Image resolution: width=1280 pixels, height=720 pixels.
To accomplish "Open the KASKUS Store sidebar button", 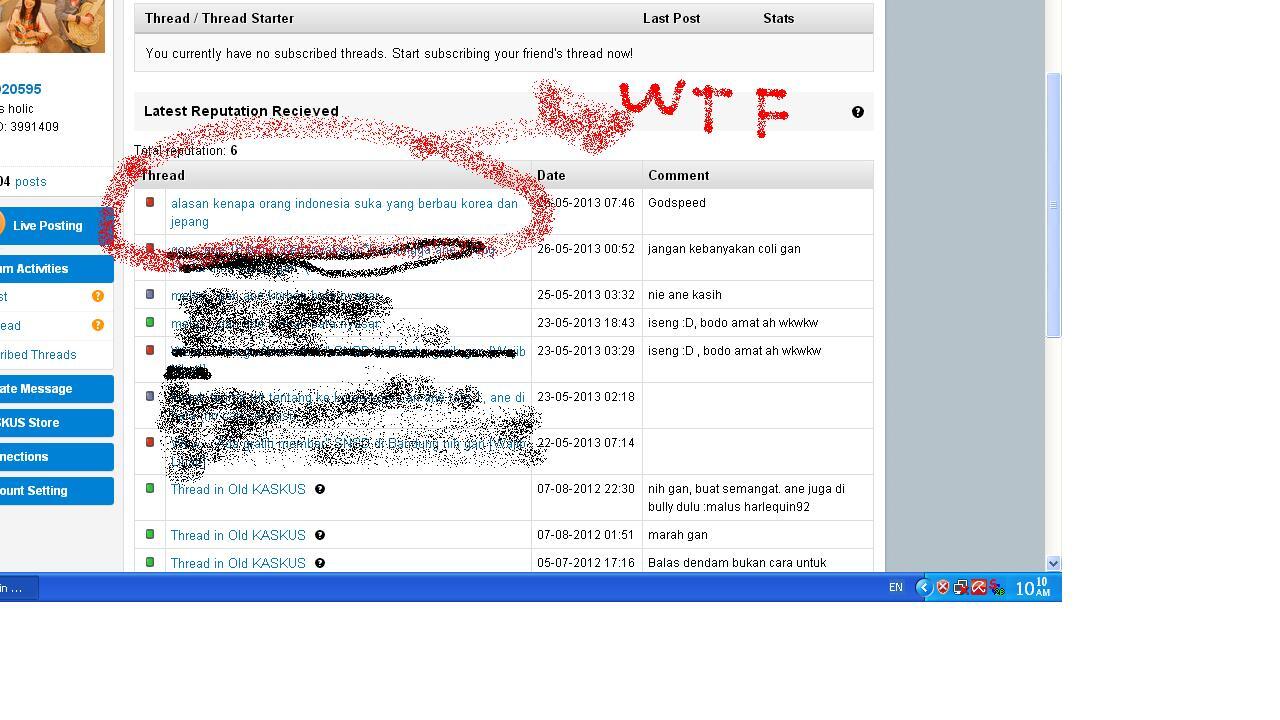I will click(56, 423).
